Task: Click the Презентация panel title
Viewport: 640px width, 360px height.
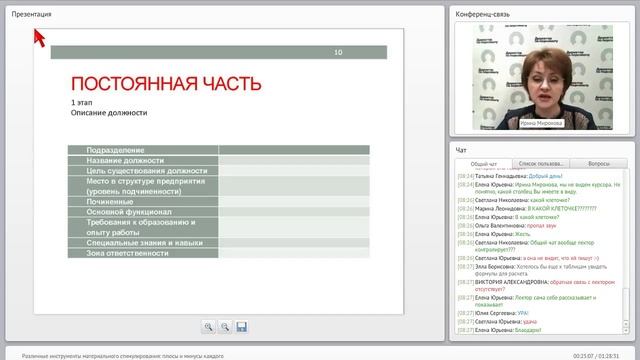Action: click(x=31, y=14)
